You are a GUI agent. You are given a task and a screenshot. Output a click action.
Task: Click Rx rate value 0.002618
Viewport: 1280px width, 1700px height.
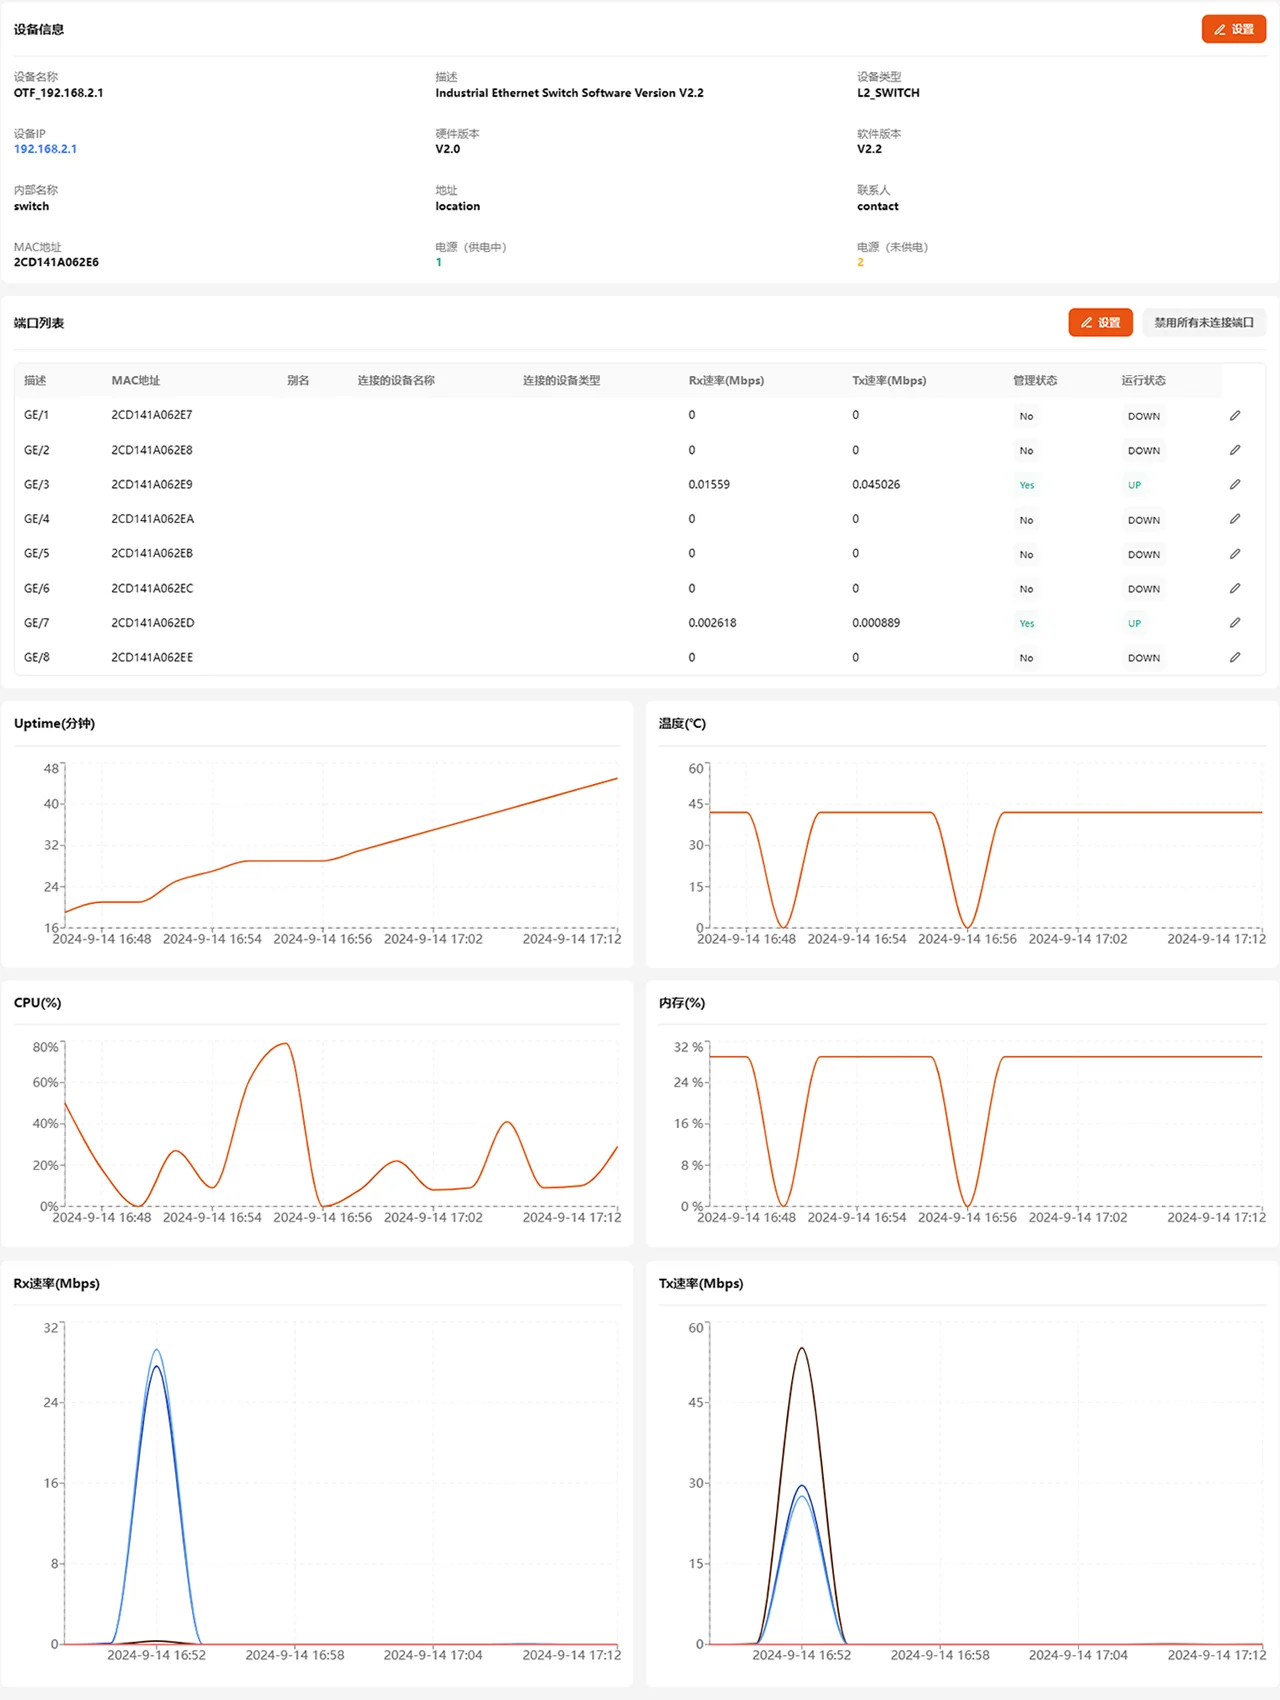click(x=712, y=622)
